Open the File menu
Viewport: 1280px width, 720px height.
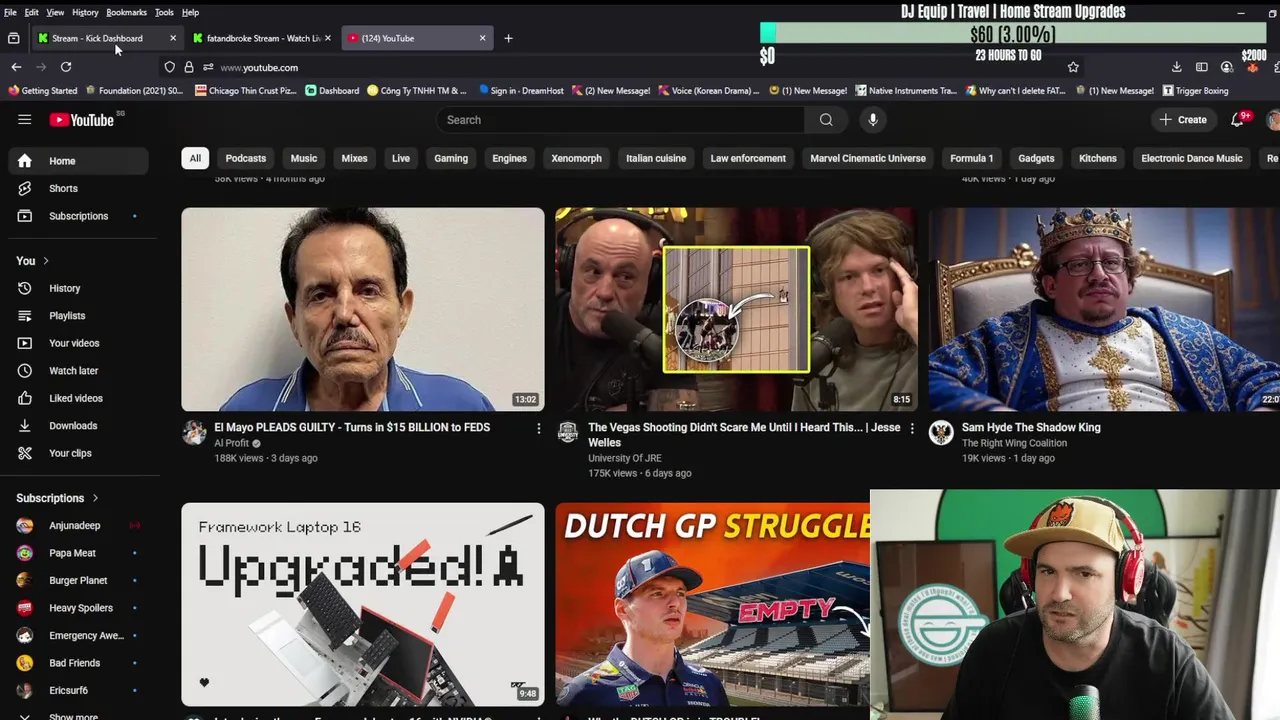(10, 12)
